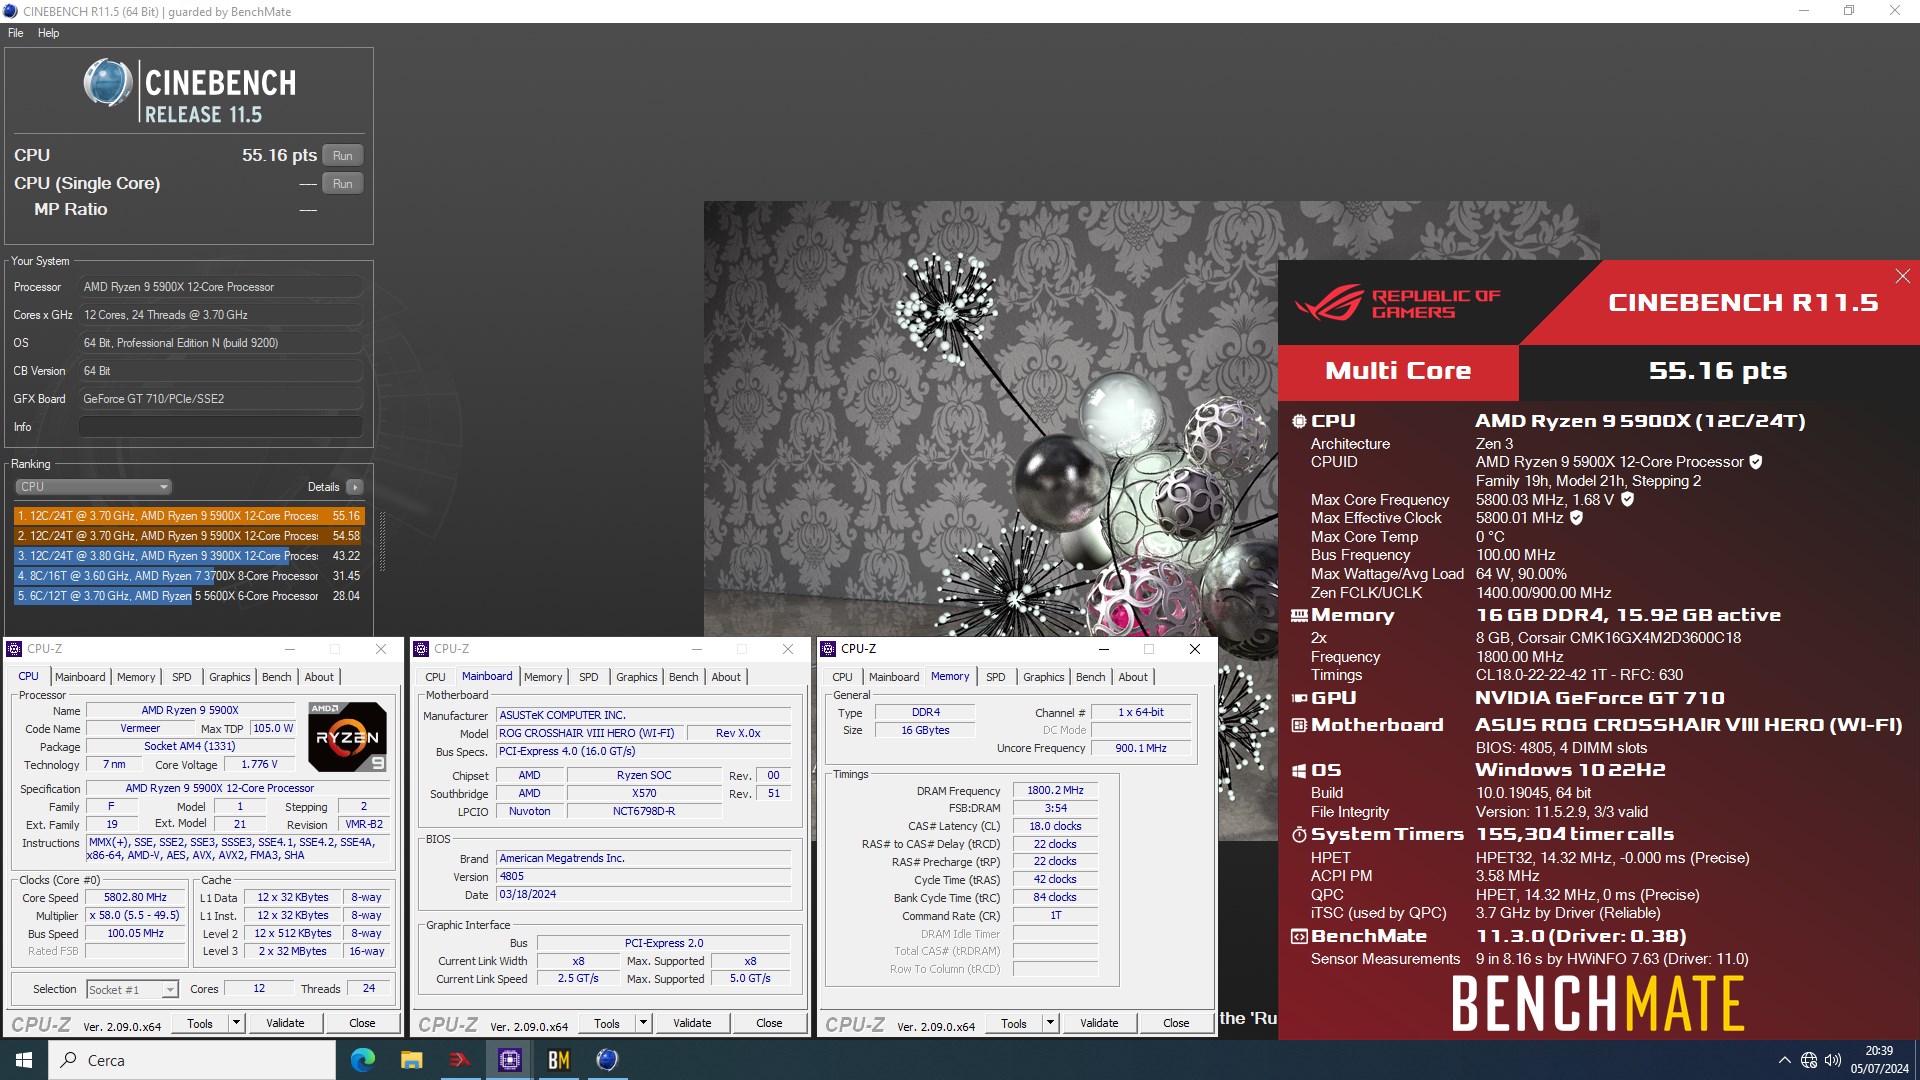This screenshot has width=1920, height=1080.
Task: Expand ranking Details arrow
Action: (x=355, y=487)
